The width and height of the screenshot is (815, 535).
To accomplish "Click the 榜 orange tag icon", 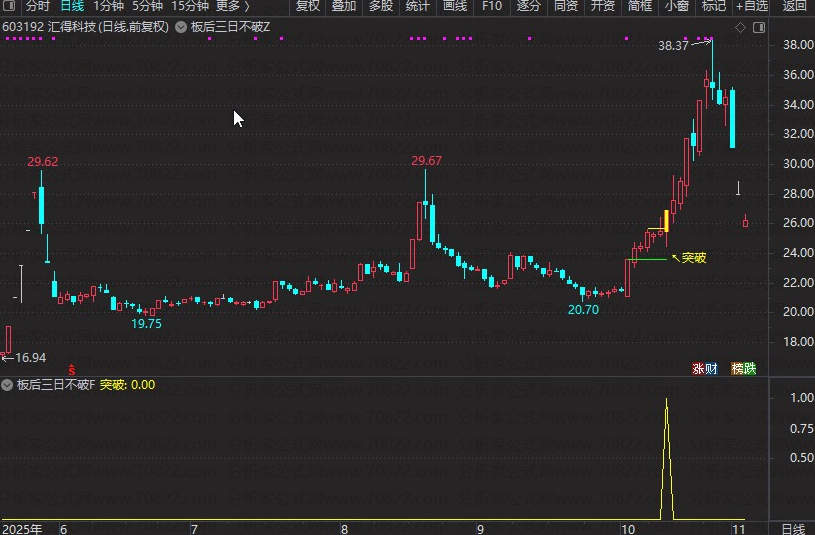I will [737, 369].
